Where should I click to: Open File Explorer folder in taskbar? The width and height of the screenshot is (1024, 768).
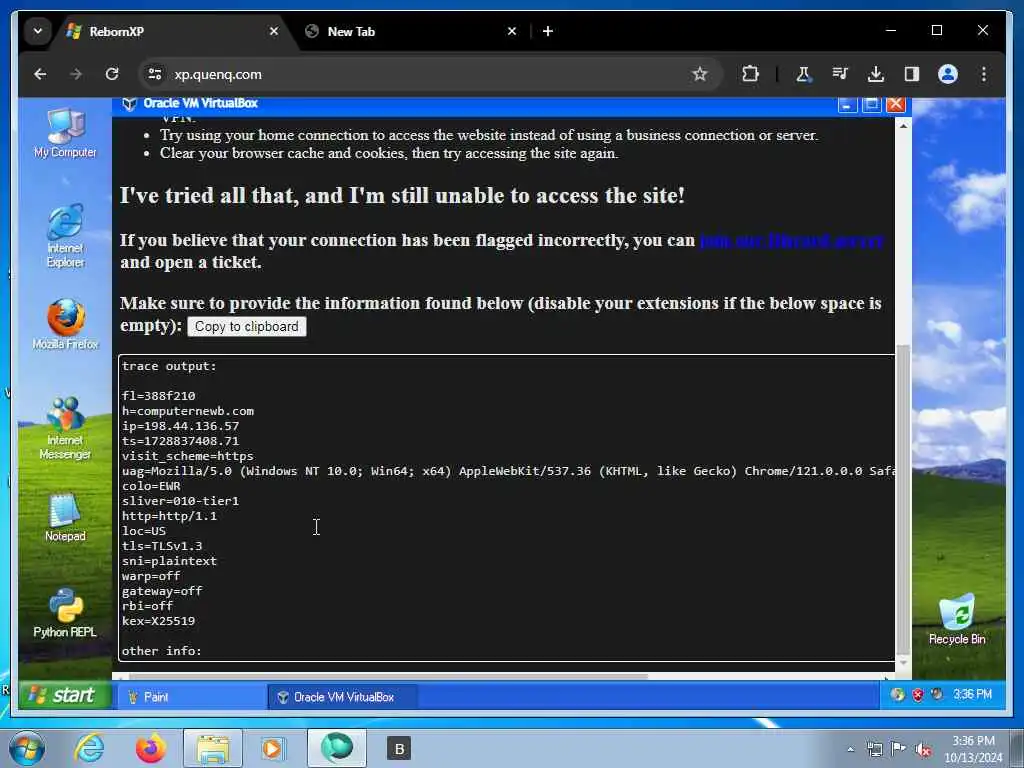click(x=213, y=748)
